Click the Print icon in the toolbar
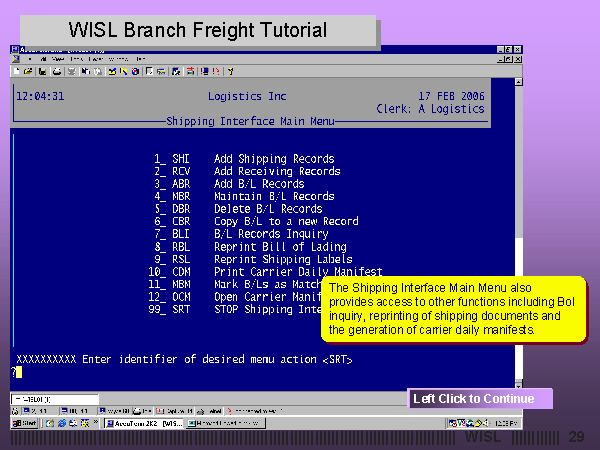The width and height of the screenshot is (600, 450). 54,72
